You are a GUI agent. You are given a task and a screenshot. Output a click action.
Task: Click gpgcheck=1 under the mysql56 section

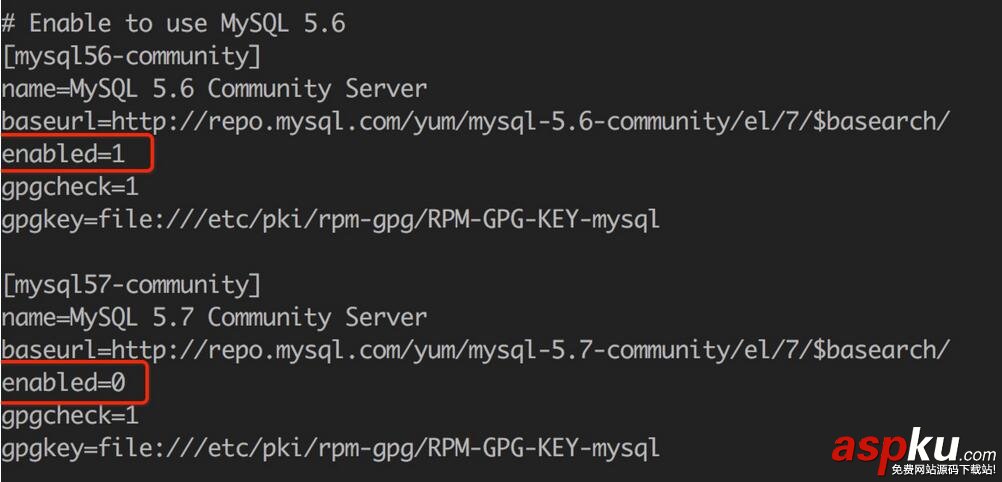(70, 187)
